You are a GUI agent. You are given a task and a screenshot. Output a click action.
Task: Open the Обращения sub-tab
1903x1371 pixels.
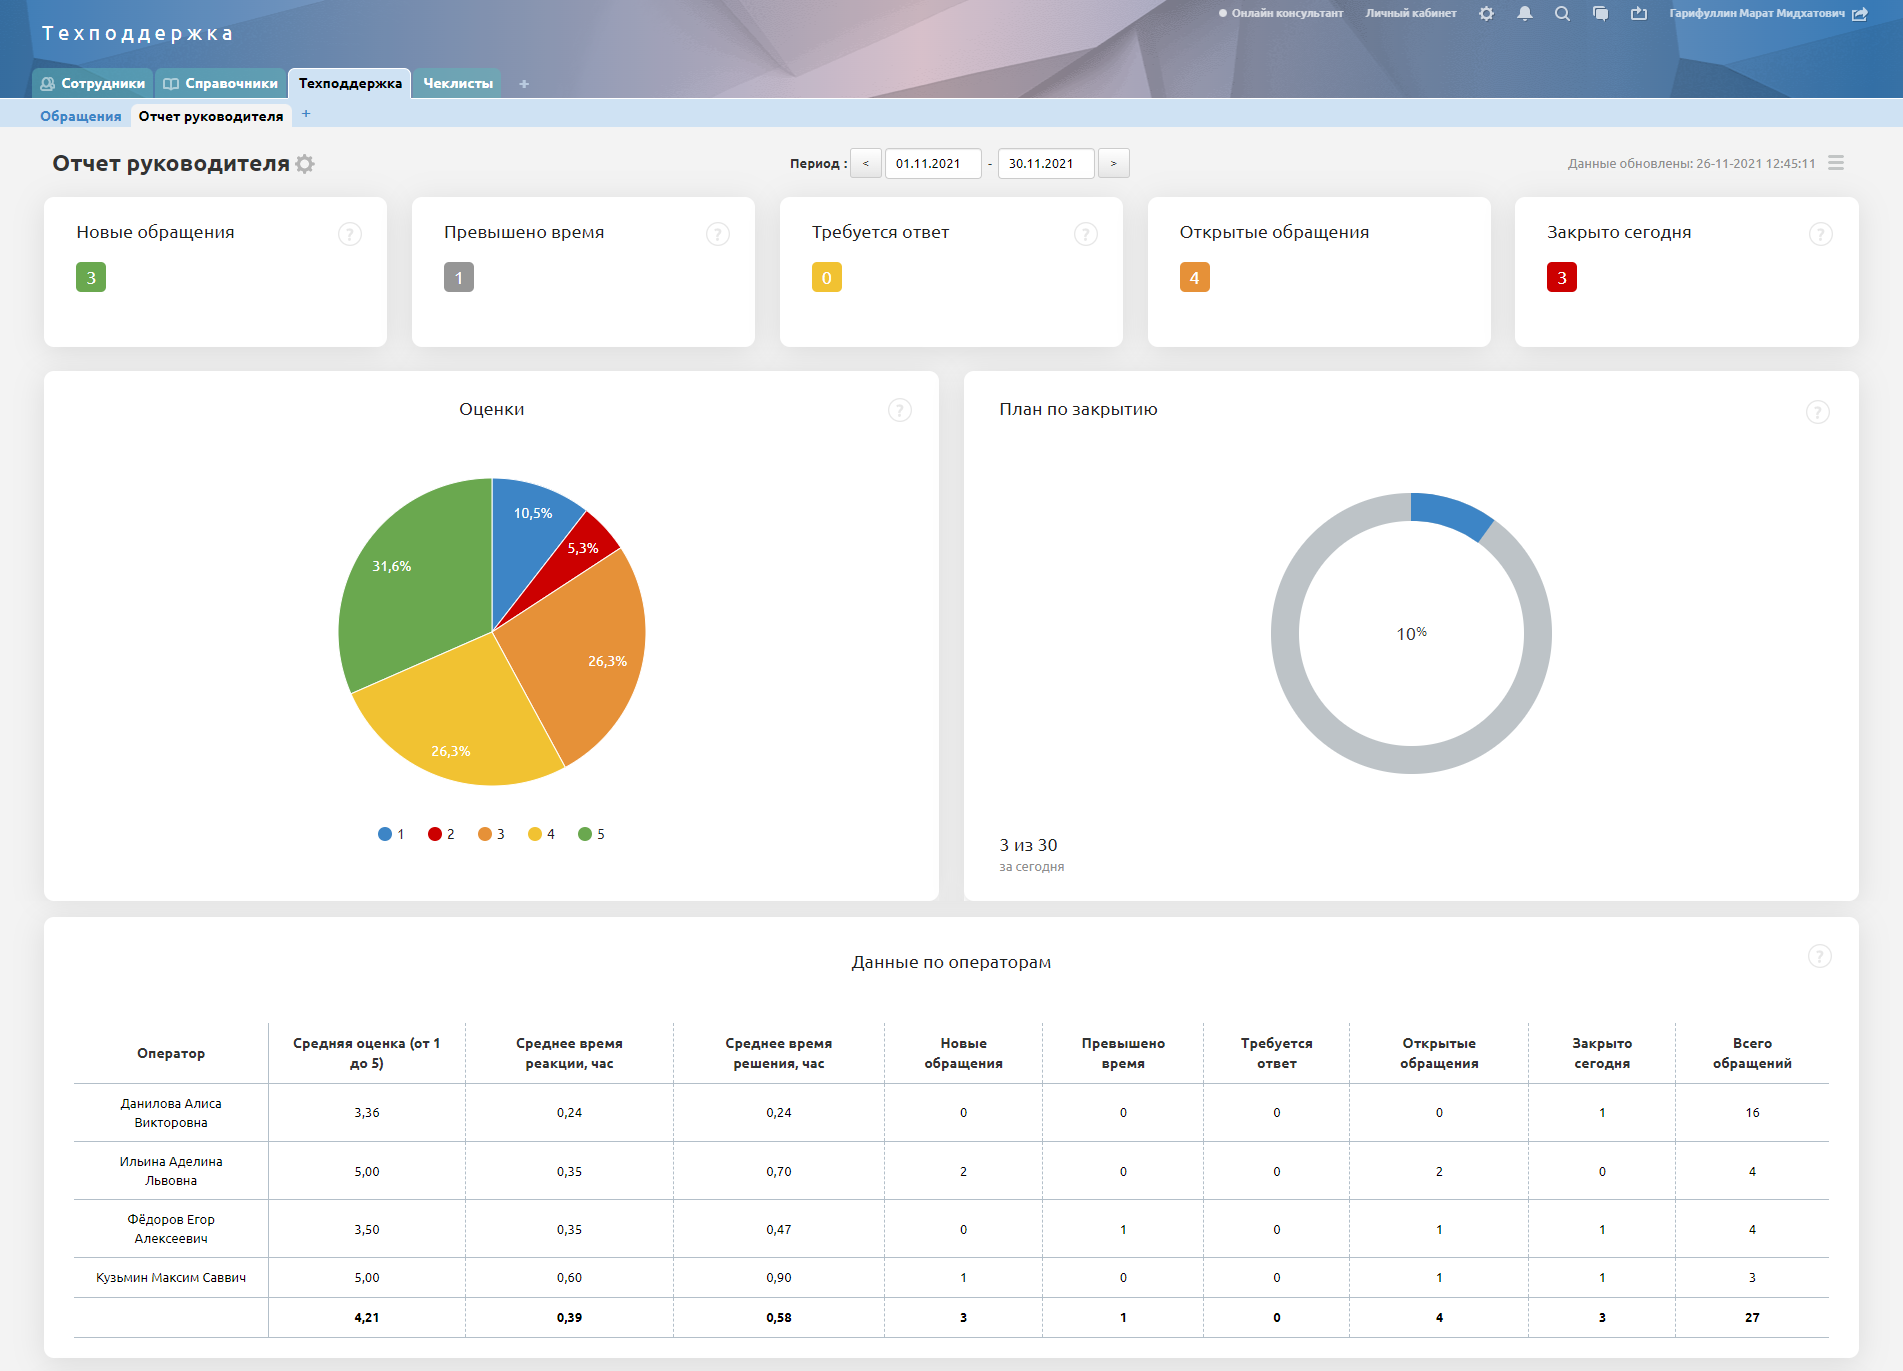coord(80,116)
